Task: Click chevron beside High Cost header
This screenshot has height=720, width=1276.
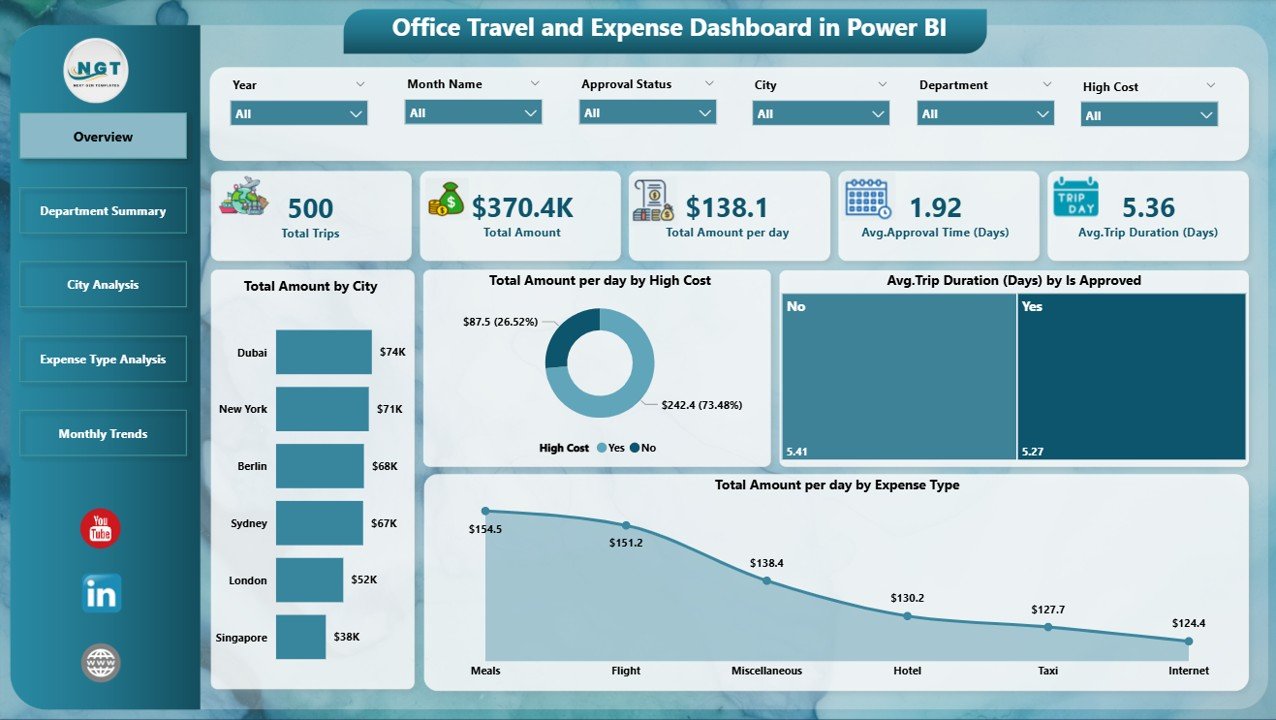Action: point(1211,86)
